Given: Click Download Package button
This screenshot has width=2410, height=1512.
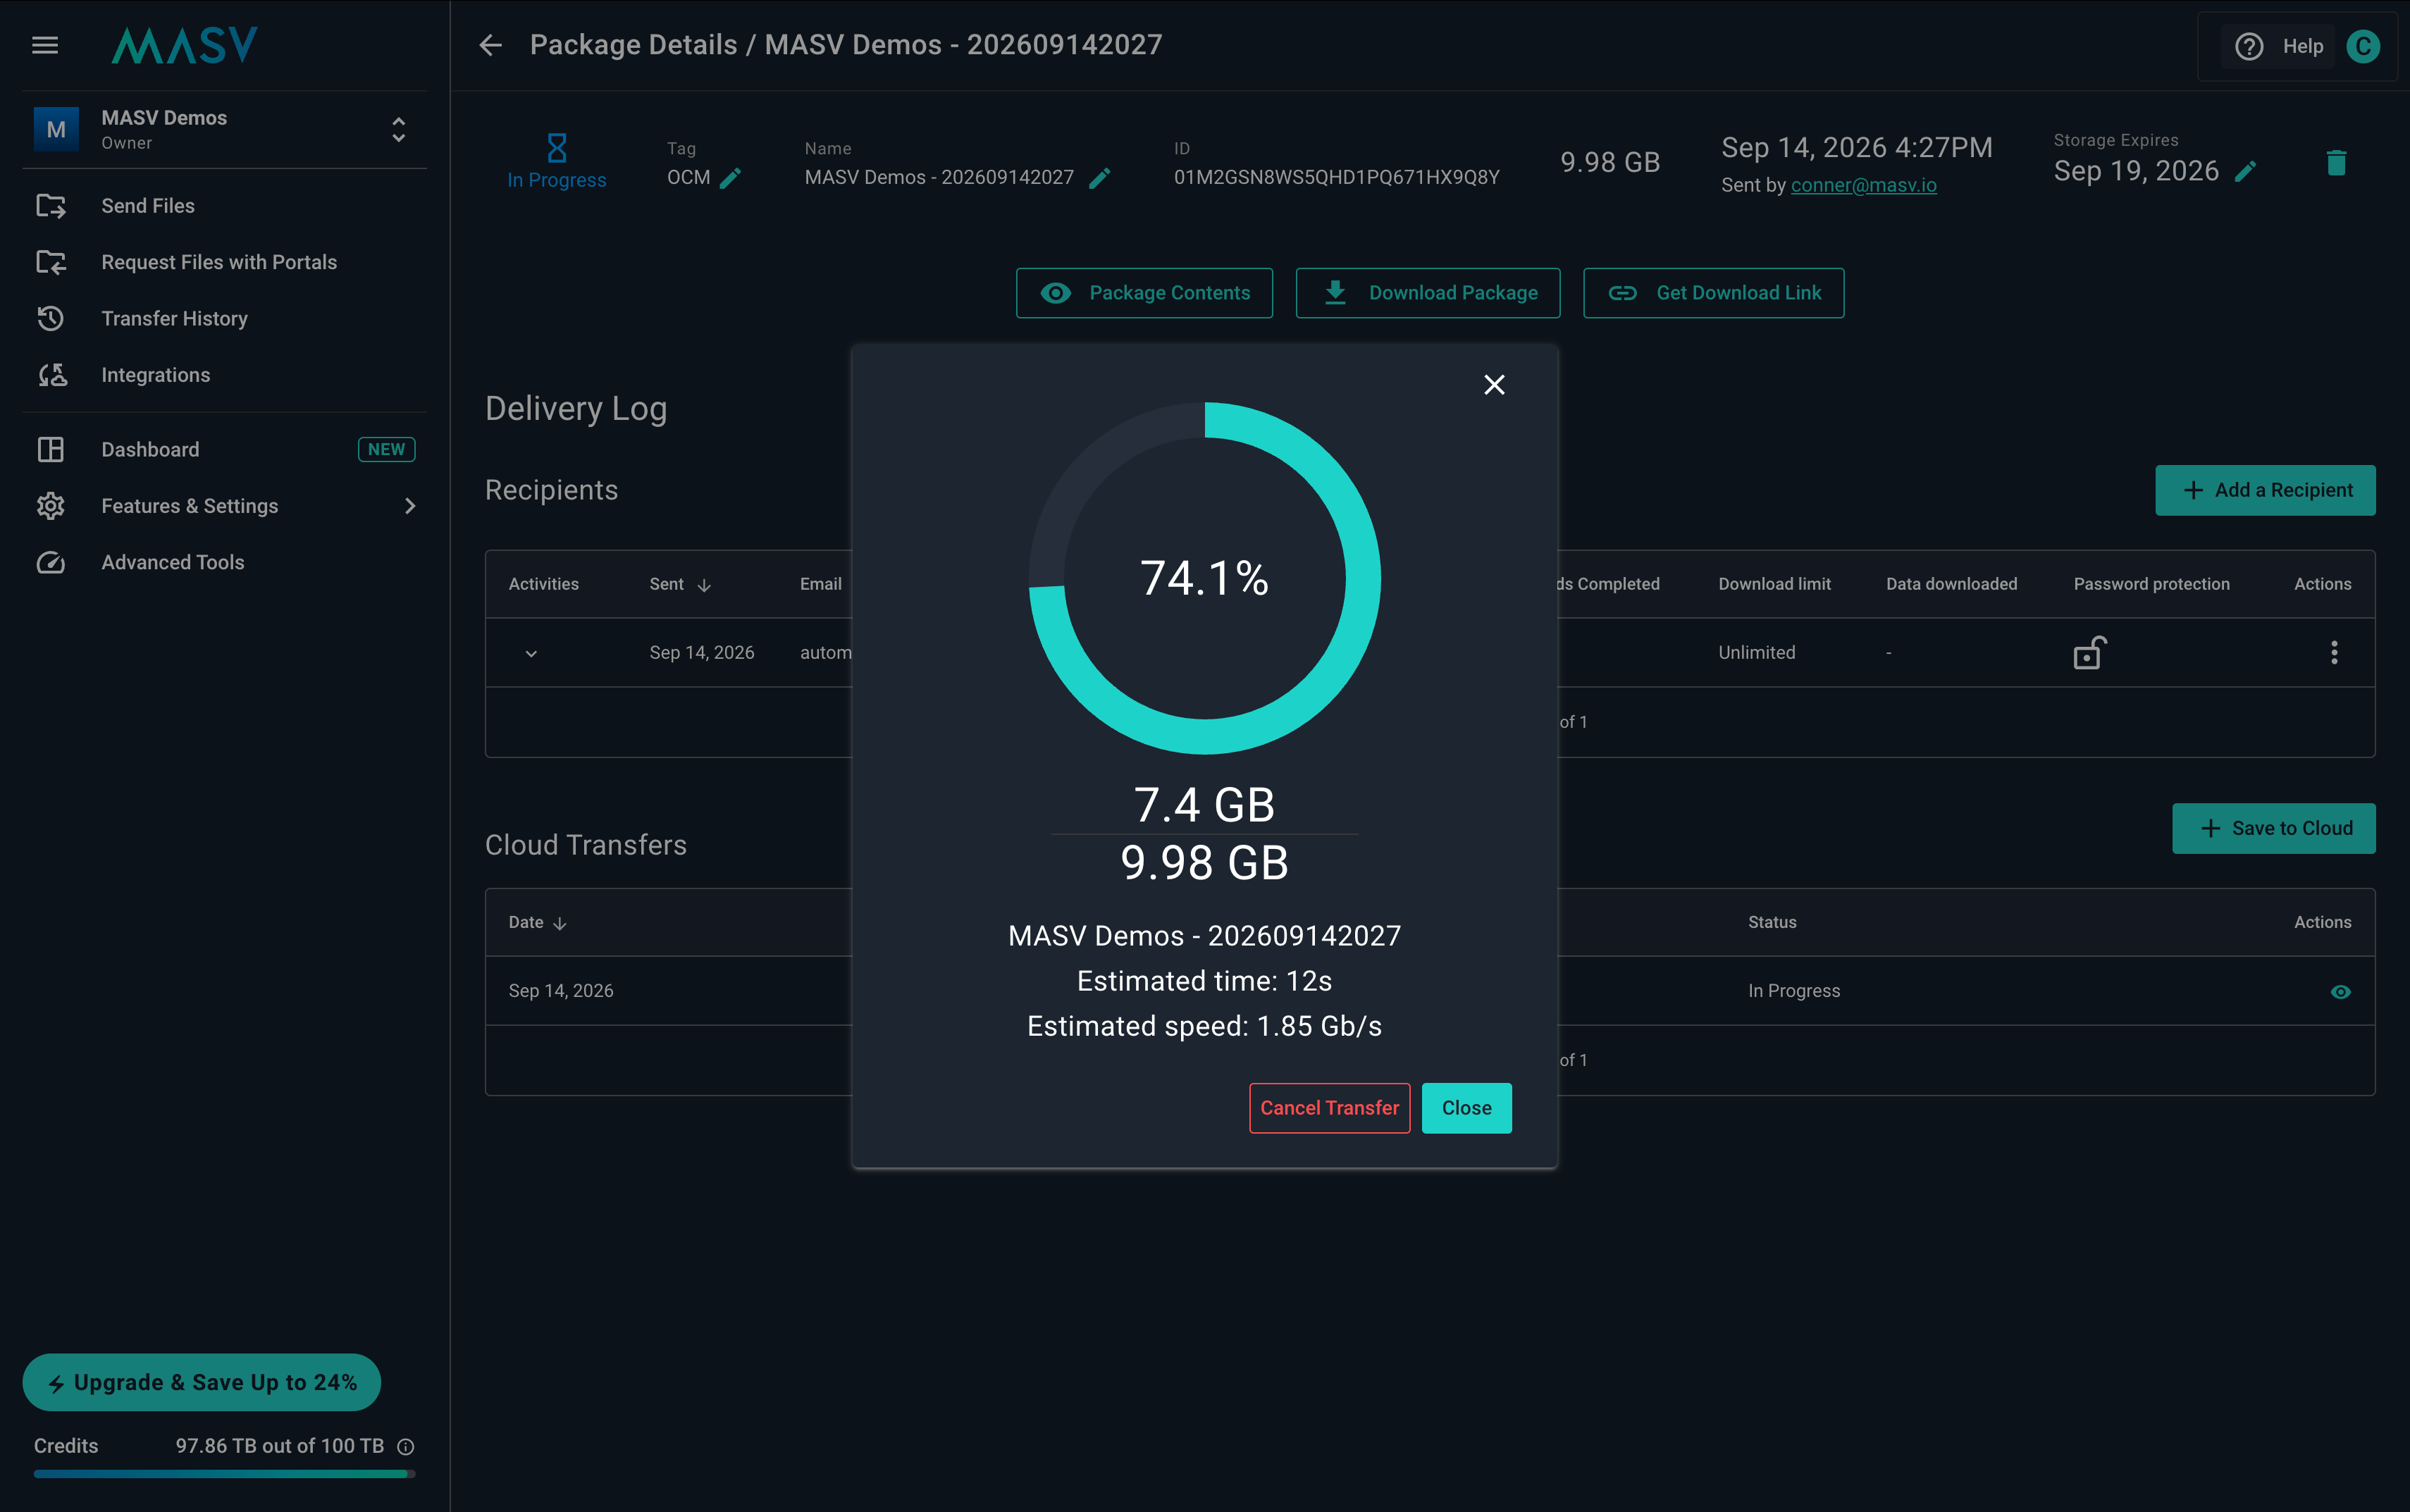Looking at the screenshot, I should (1428, 293).
